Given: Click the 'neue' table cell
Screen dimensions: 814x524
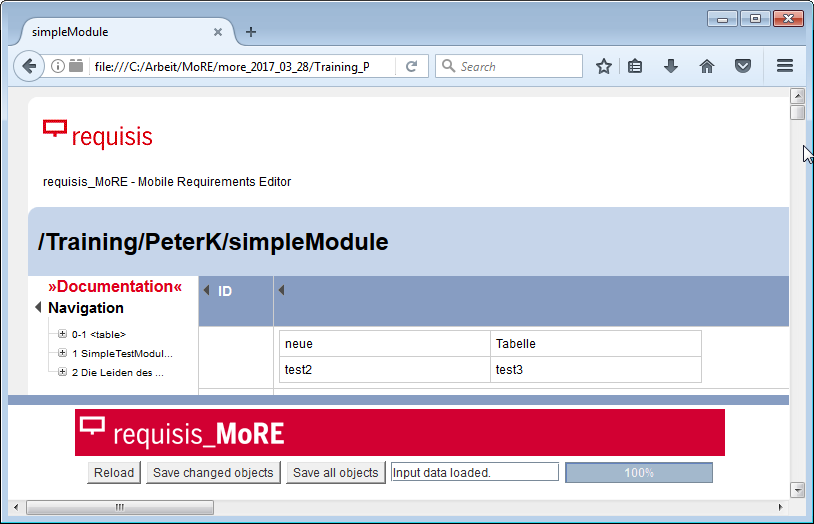Looking at the screenshot, I should [385, 344].
